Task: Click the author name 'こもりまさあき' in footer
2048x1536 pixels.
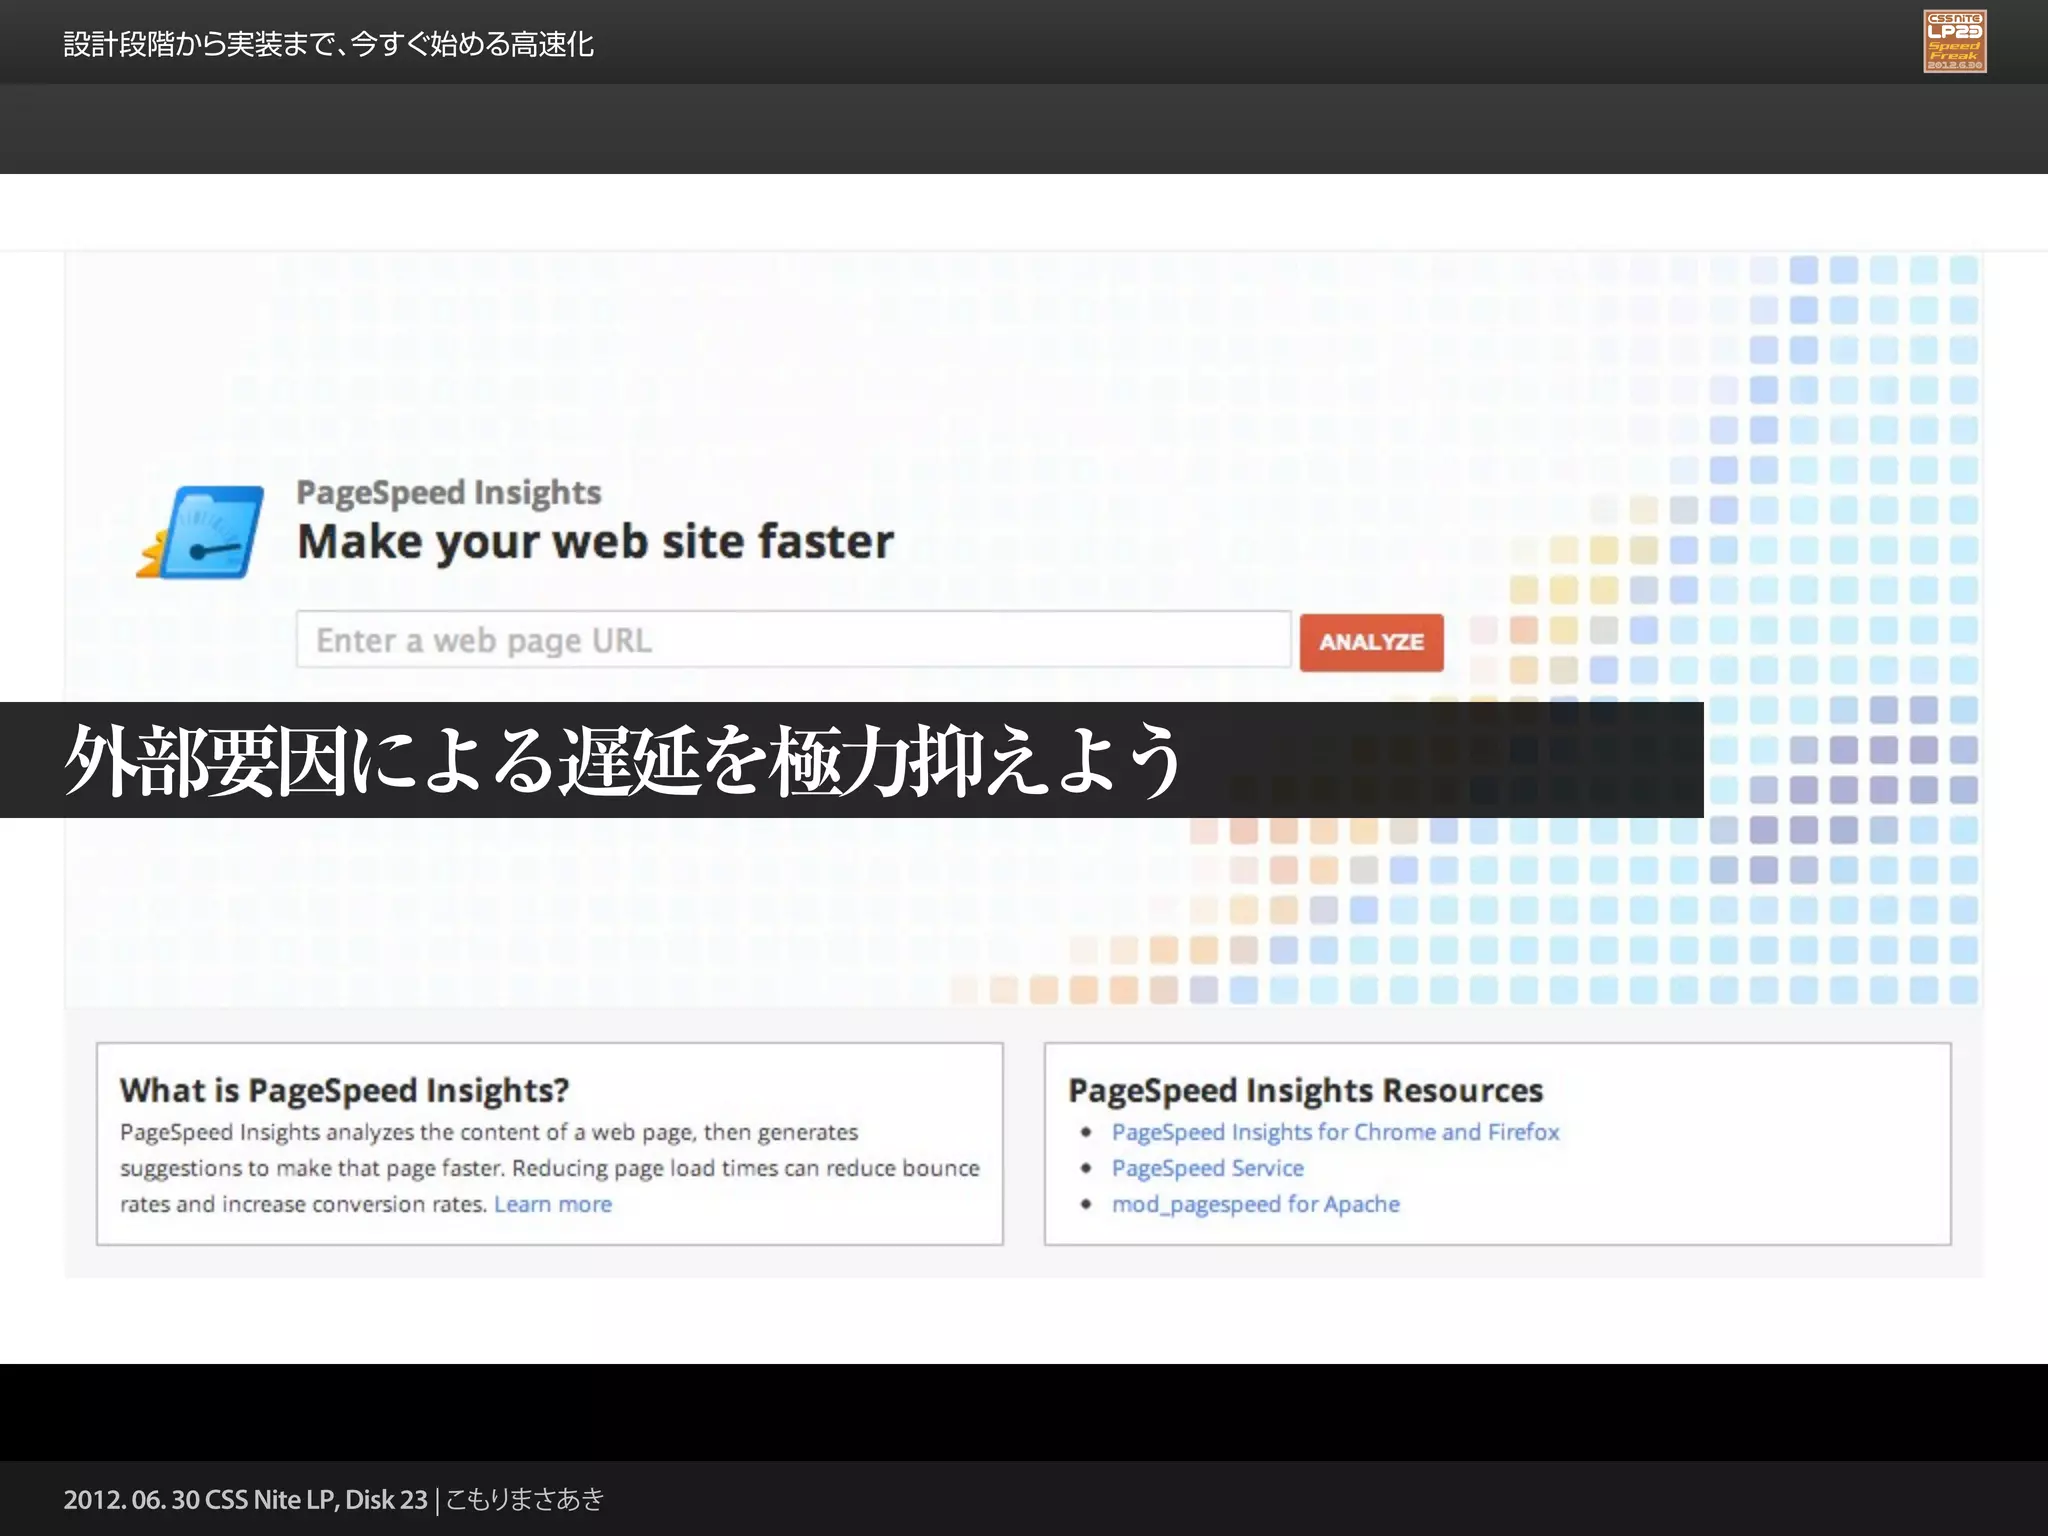Action: click(524, 1499)
